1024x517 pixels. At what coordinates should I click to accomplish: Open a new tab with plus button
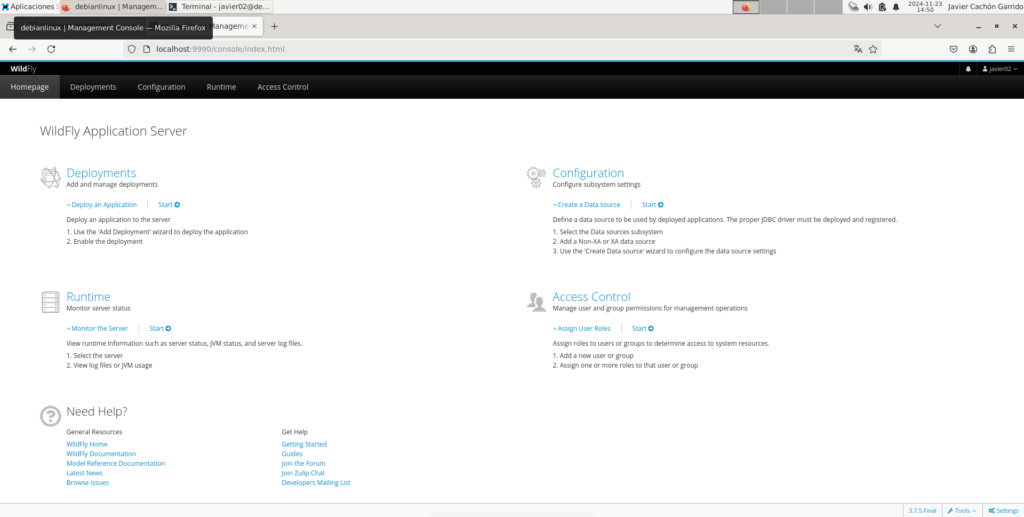(x=274, y=26)
